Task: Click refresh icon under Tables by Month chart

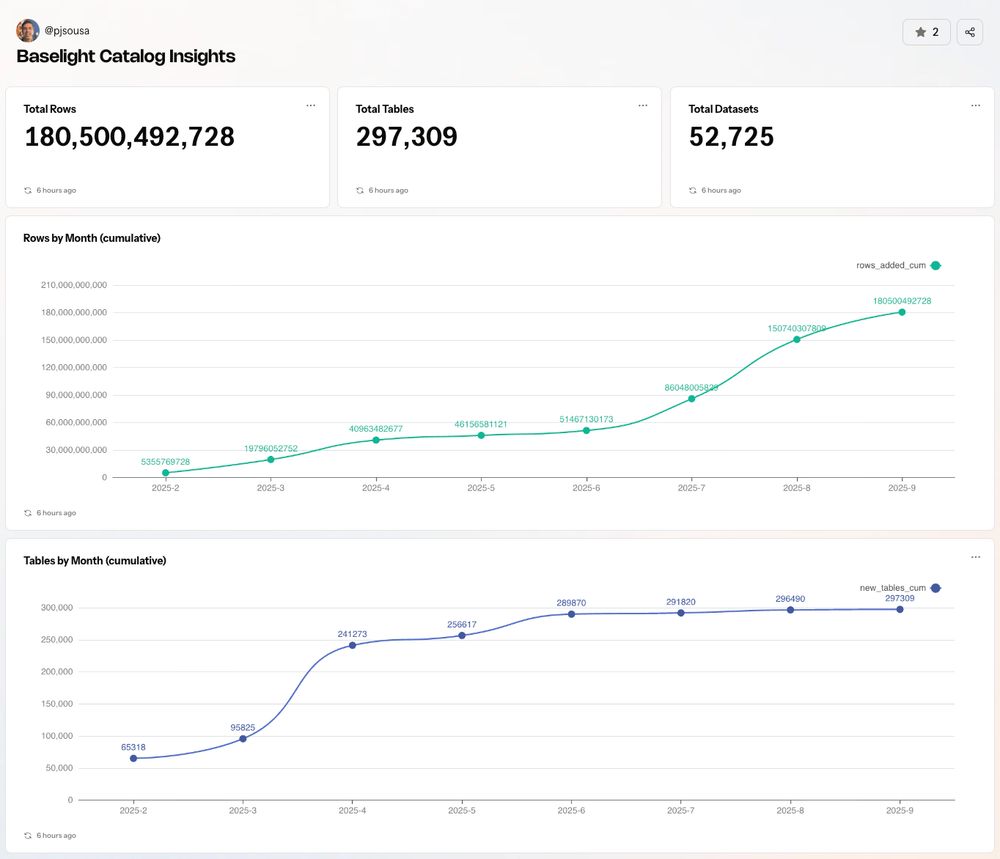Action: 28,836
